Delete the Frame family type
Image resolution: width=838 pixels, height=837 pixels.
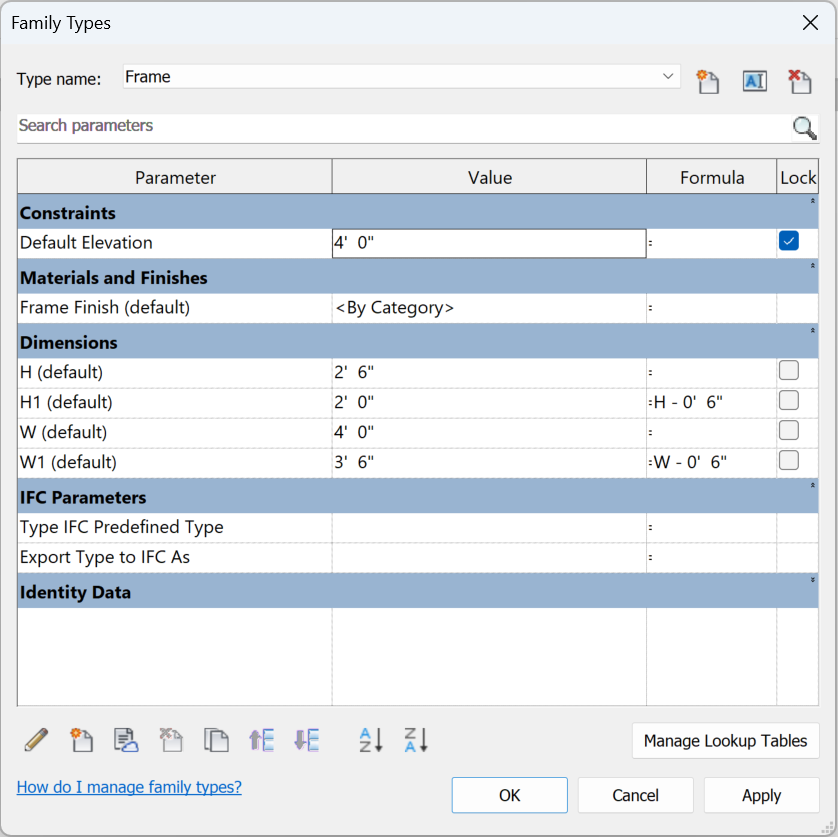coord(799,81)
